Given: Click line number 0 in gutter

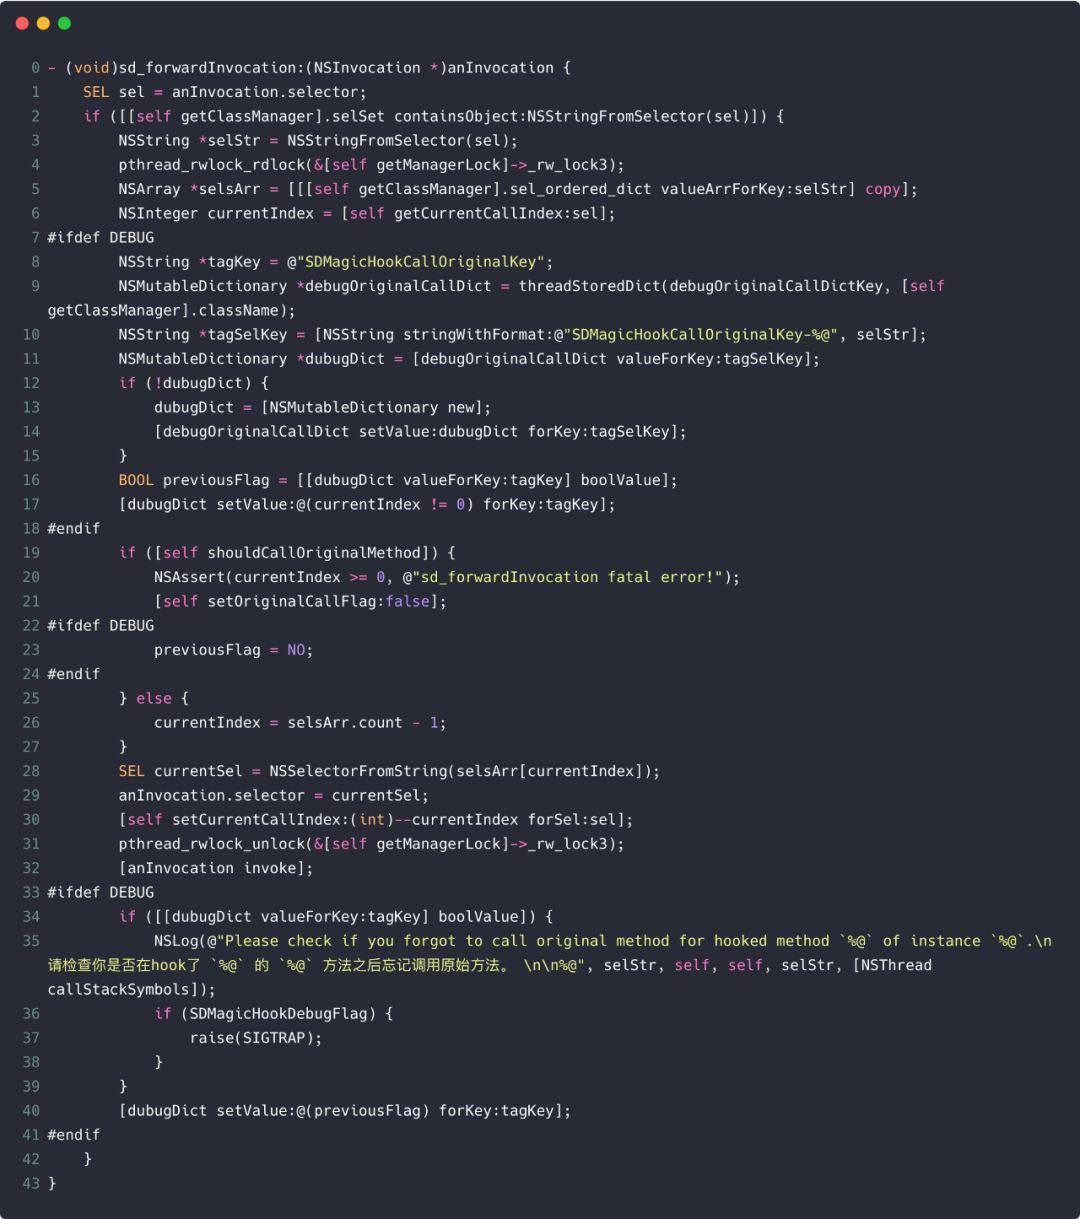Looking at the screenshot, I should click(35, 68).
